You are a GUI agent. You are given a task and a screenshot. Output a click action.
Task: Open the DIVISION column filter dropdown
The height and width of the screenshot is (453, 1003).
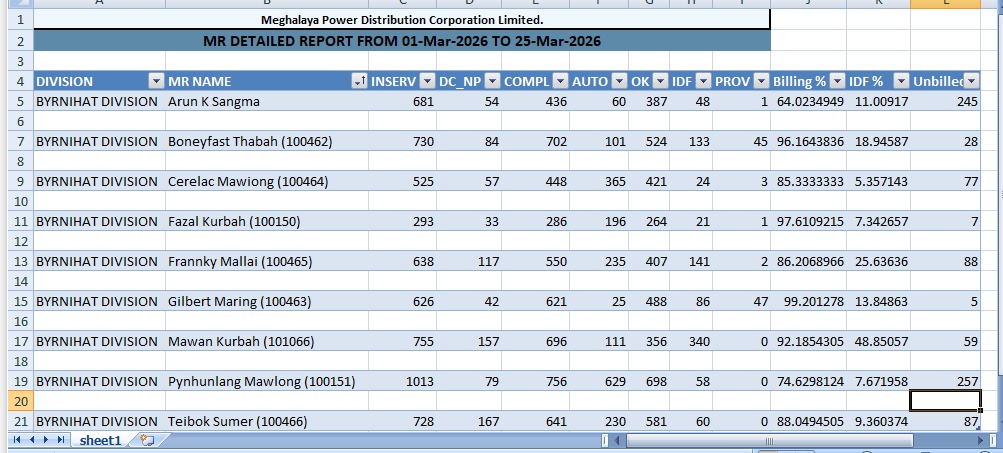point(156,81)
